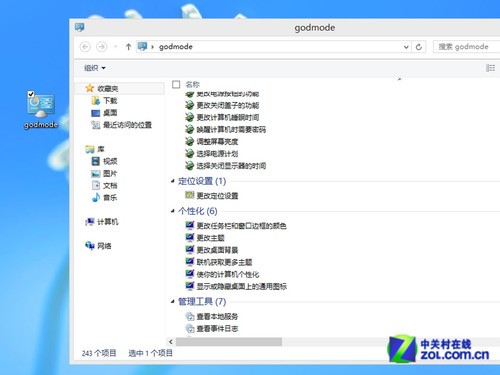
Task: Select 选择关闭显示器的时间 item
Action: pyautogui.click(x=231, y=166)
